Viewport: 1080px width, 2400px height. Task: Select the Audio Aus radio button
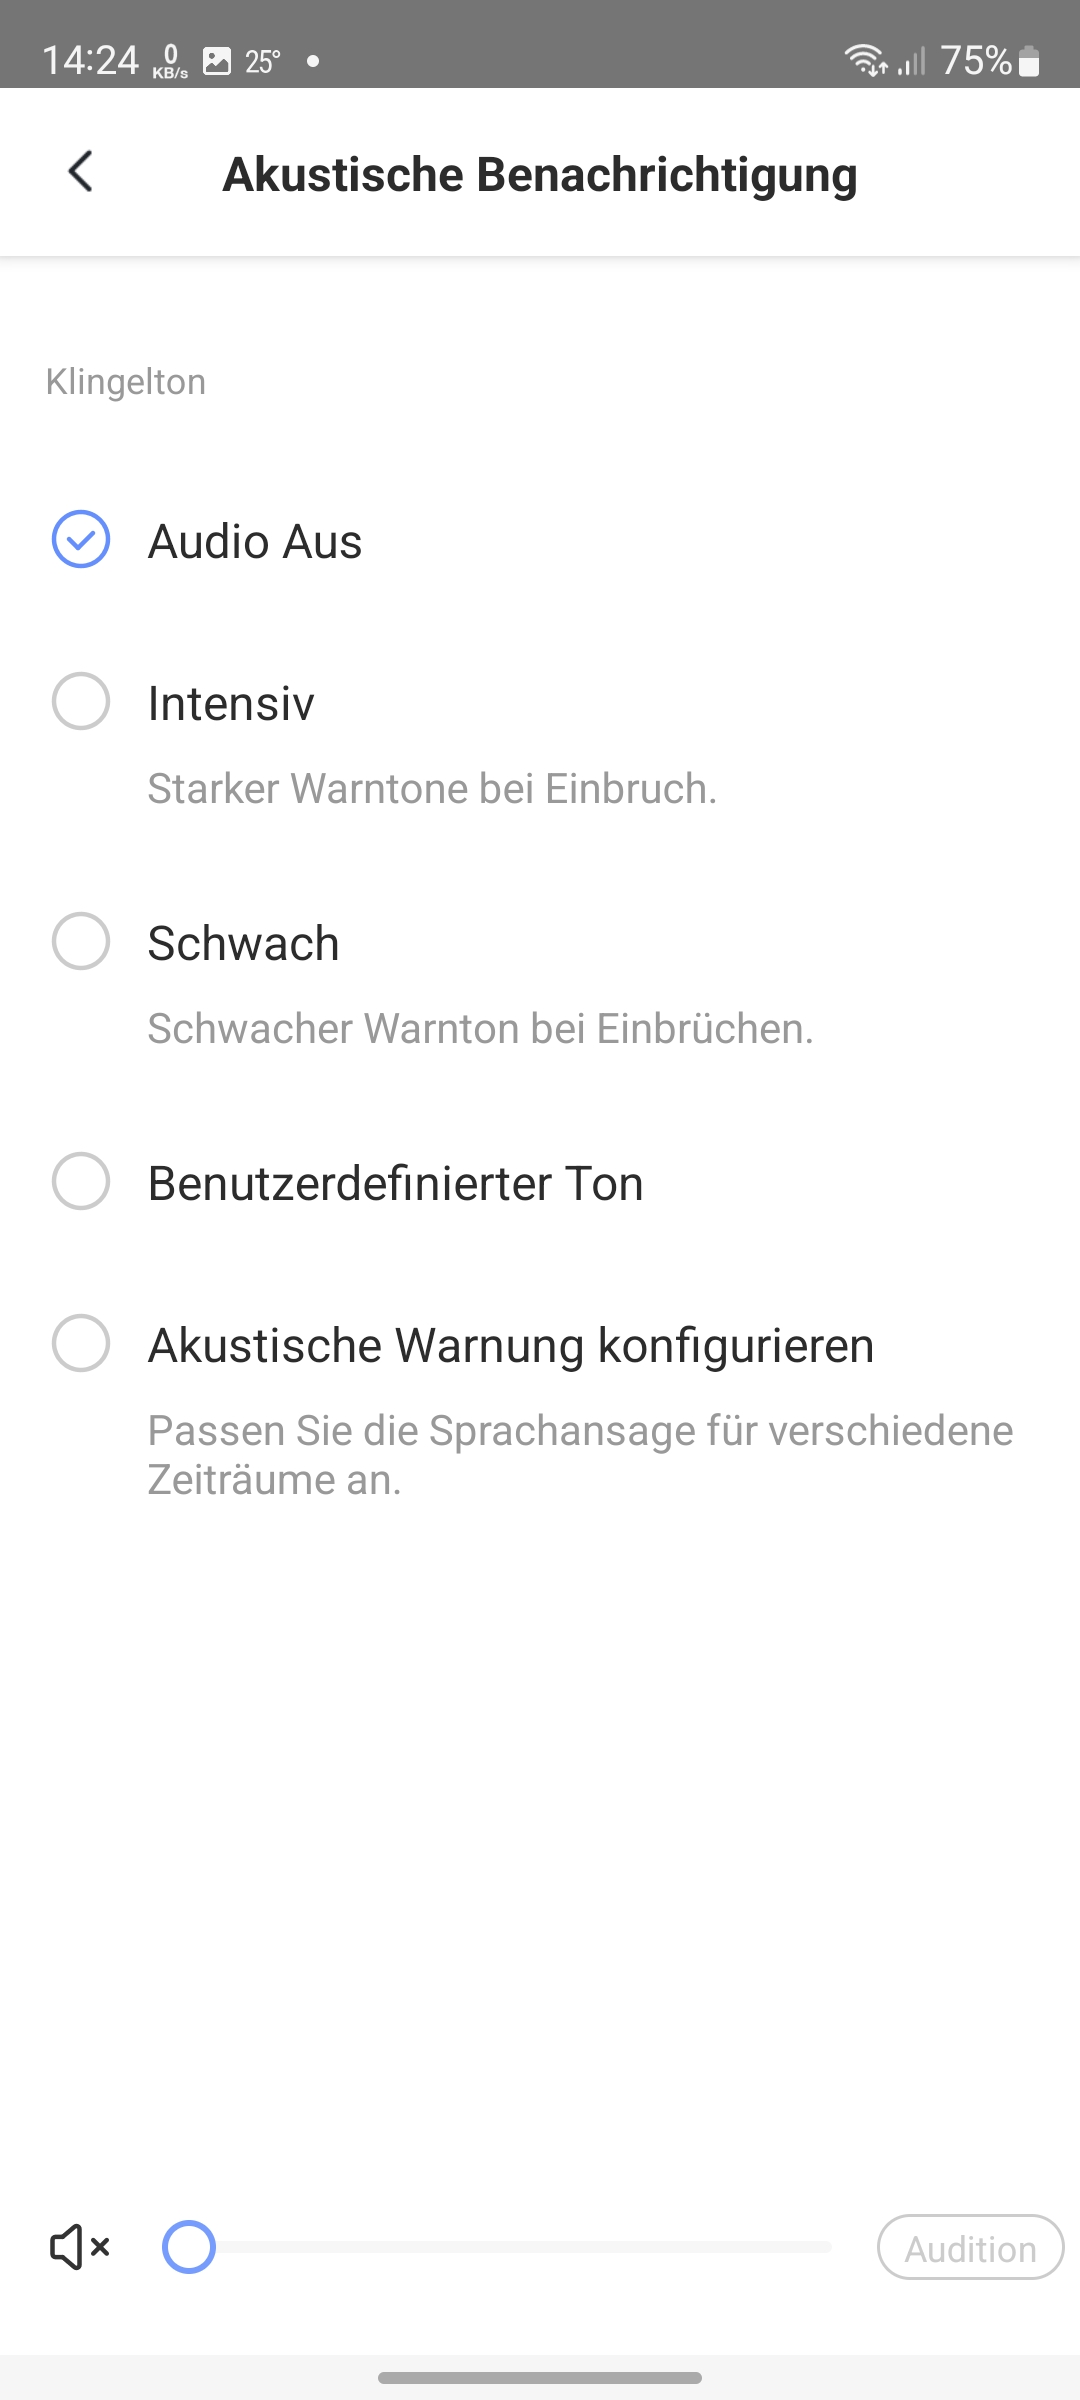[81, 540]
